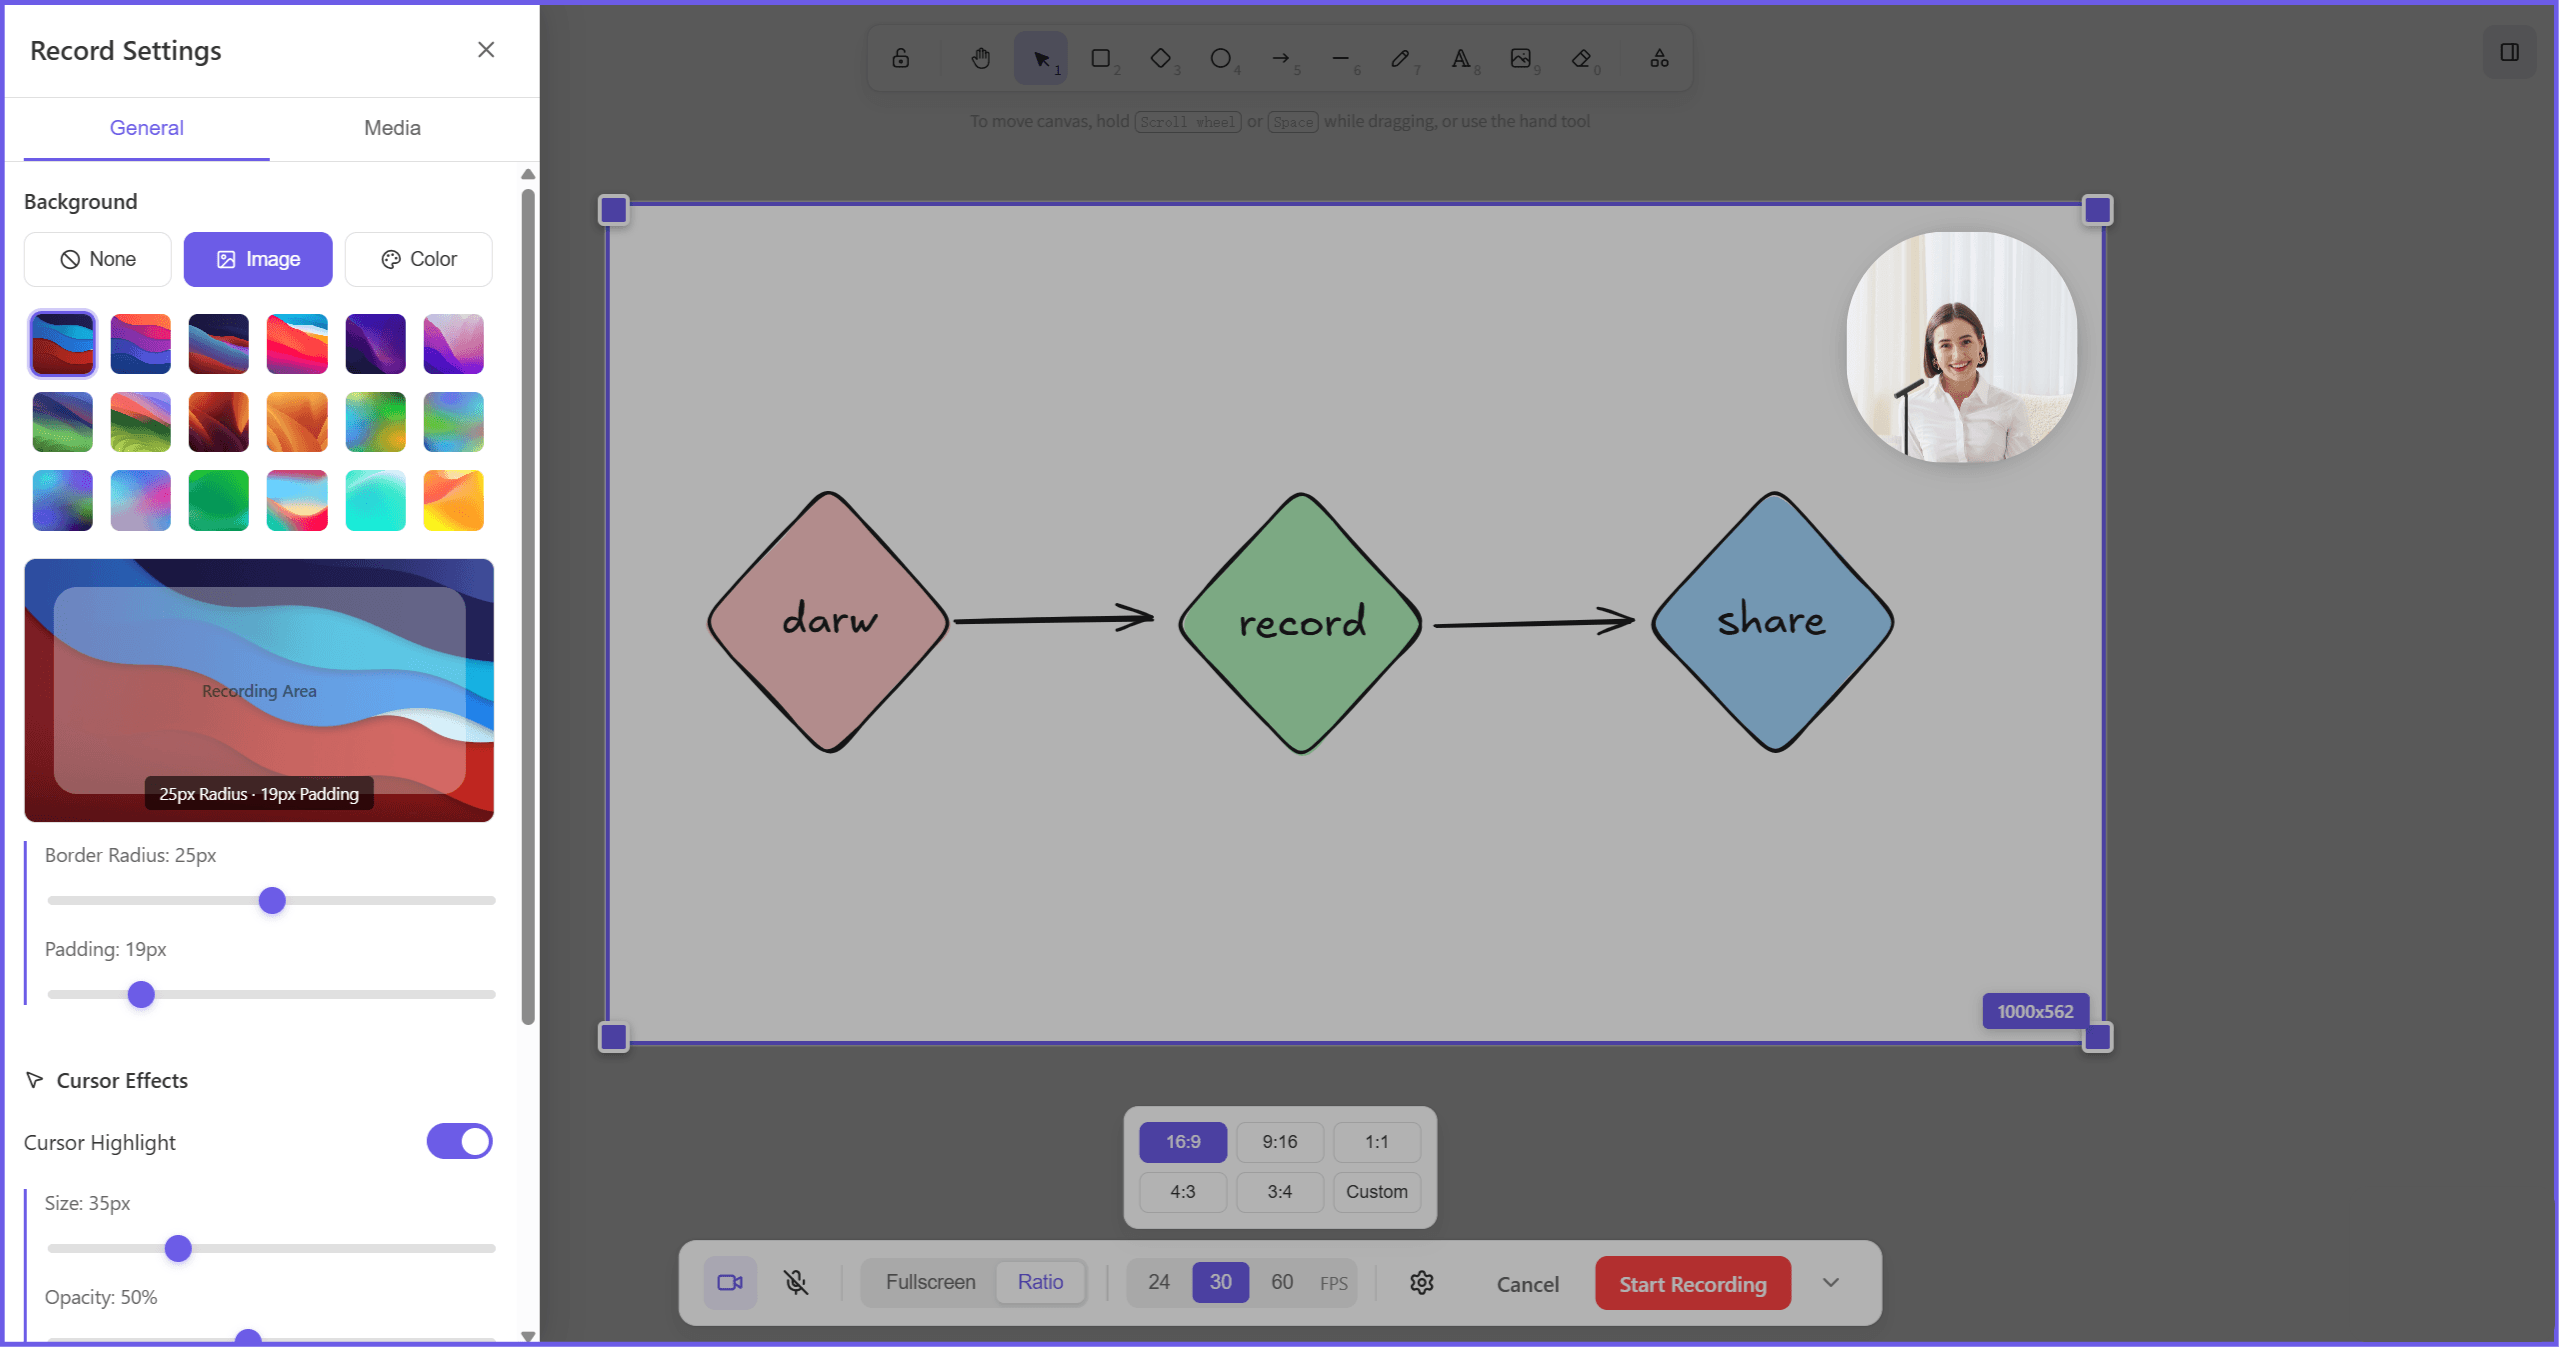
Task: Select the Eraser tool
Action: coord(1581,57)
